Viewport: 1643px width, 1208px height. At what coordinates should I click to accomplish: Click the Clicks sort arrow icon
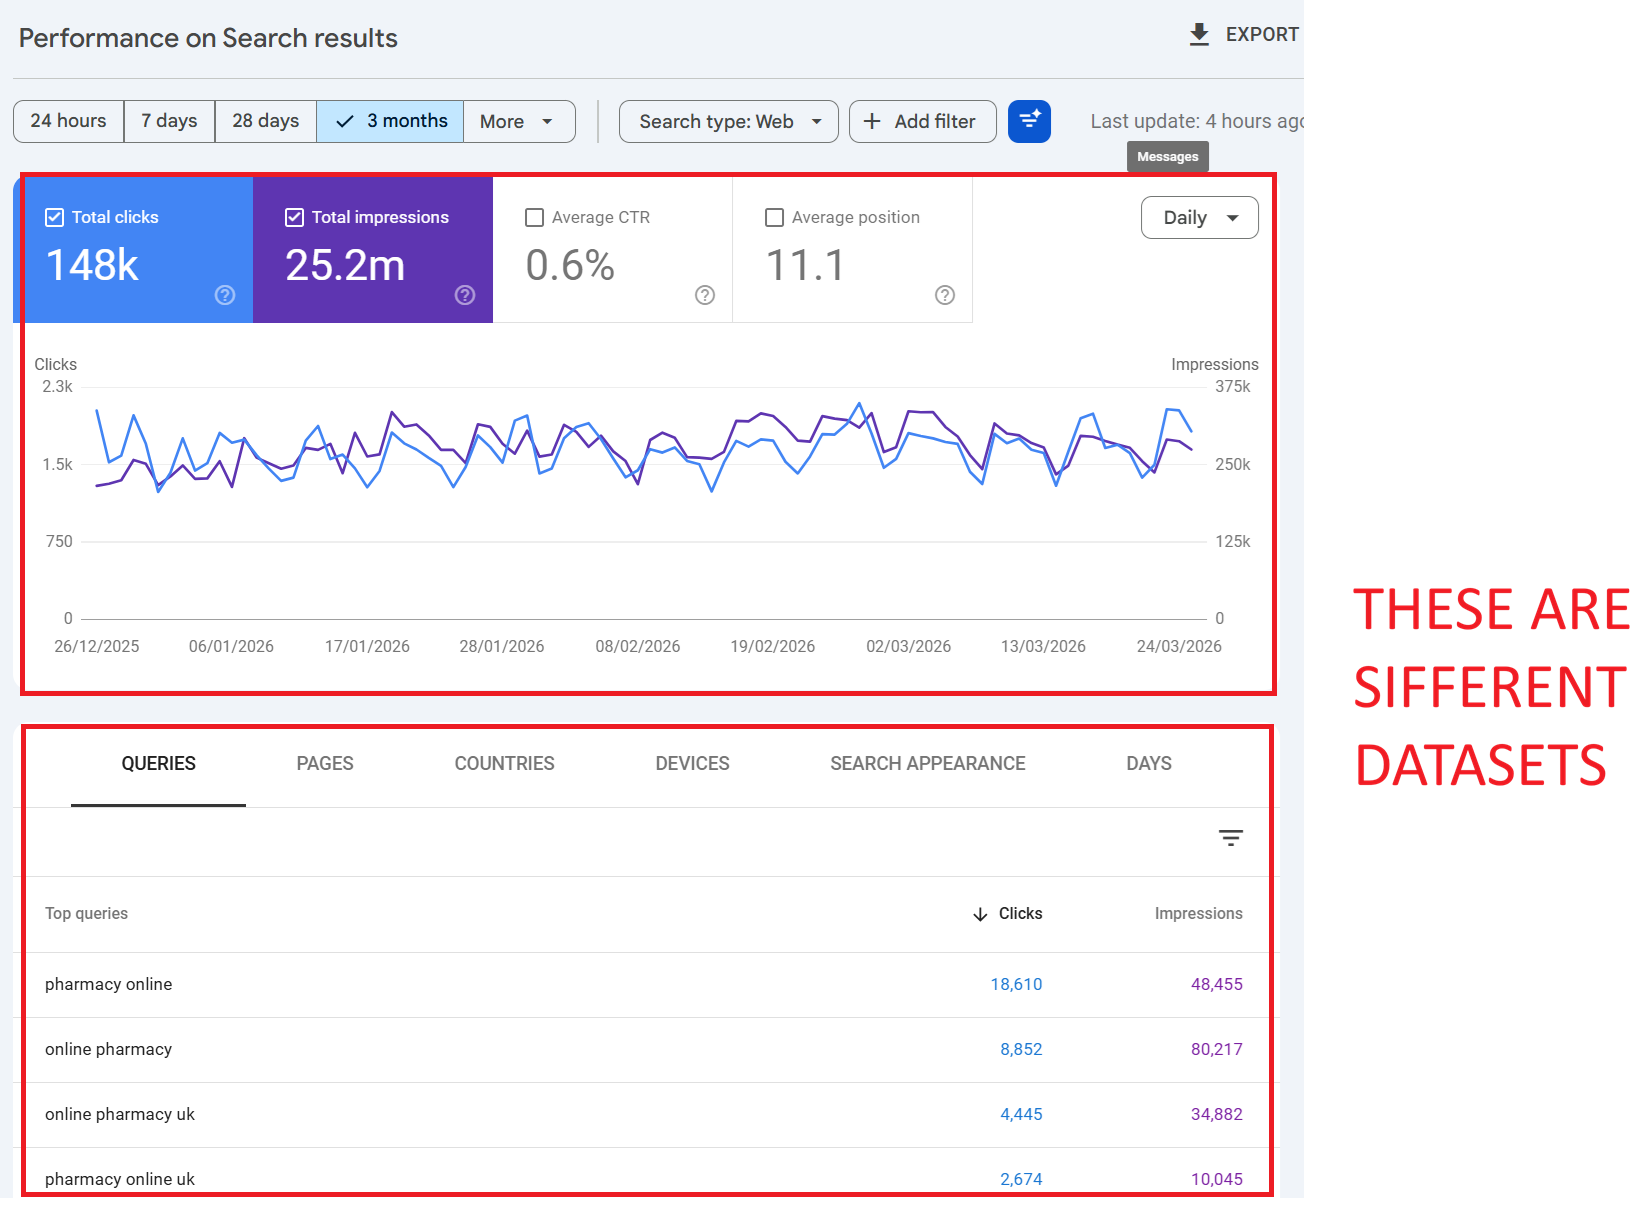[x=980, y=914]
